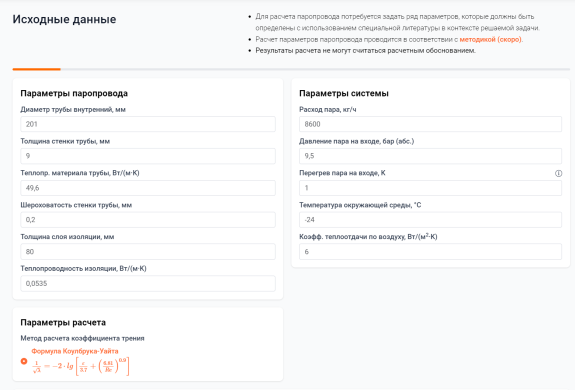Viewport: 575px width, 390px height.
Task: Click the Расход пара input field
Action: [430, 124]
